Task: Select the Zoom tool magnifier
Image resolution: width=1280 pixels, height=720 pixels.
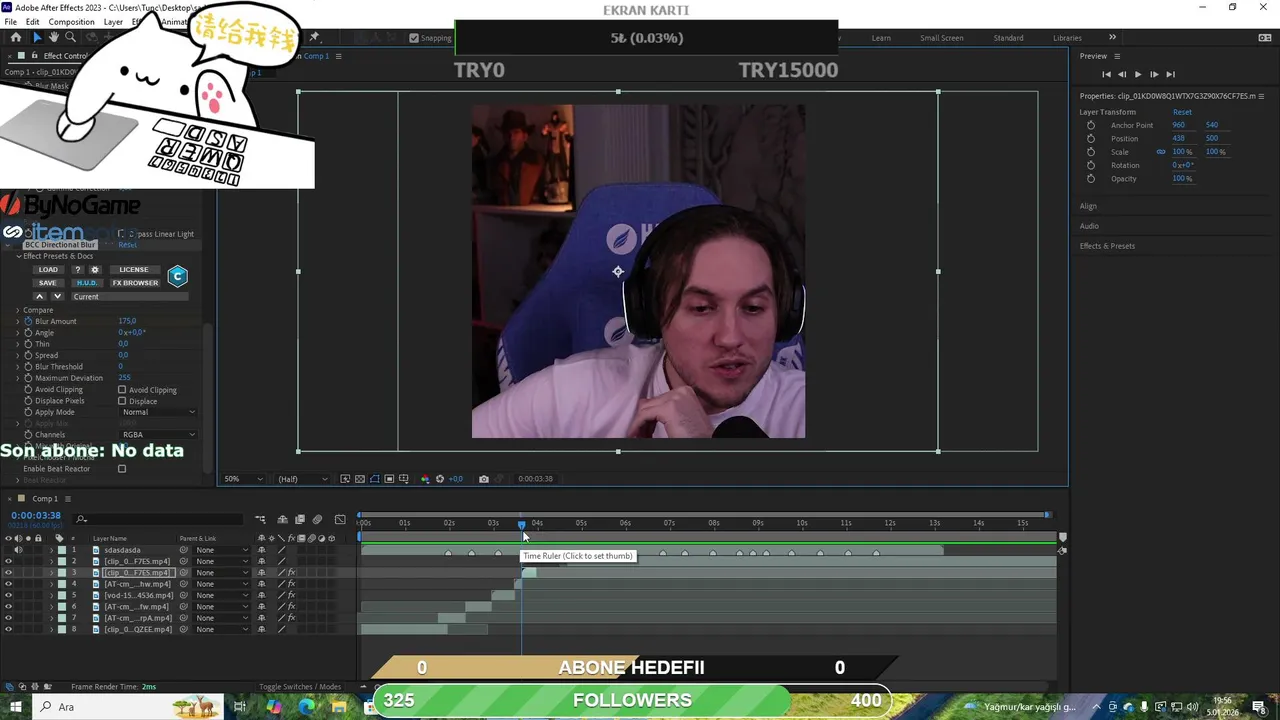Action: click(71, 37)
